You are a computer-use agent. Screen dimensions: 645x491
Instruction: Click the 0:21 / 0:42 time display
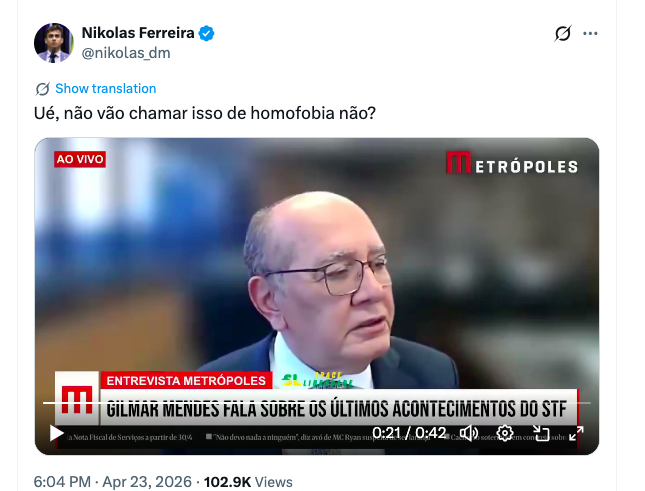pos(409,433)
